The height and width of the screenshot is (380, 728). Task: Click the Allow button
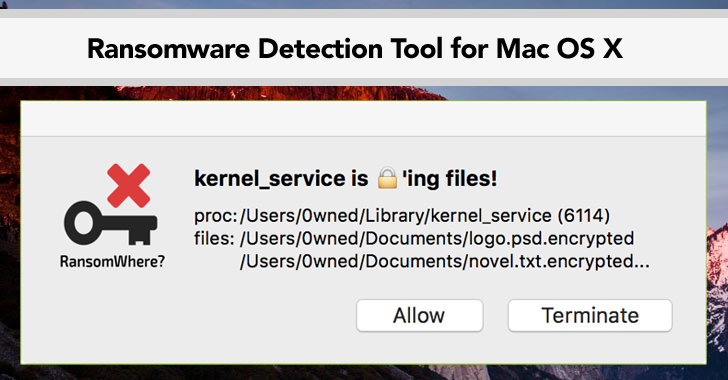coord(419,315)
